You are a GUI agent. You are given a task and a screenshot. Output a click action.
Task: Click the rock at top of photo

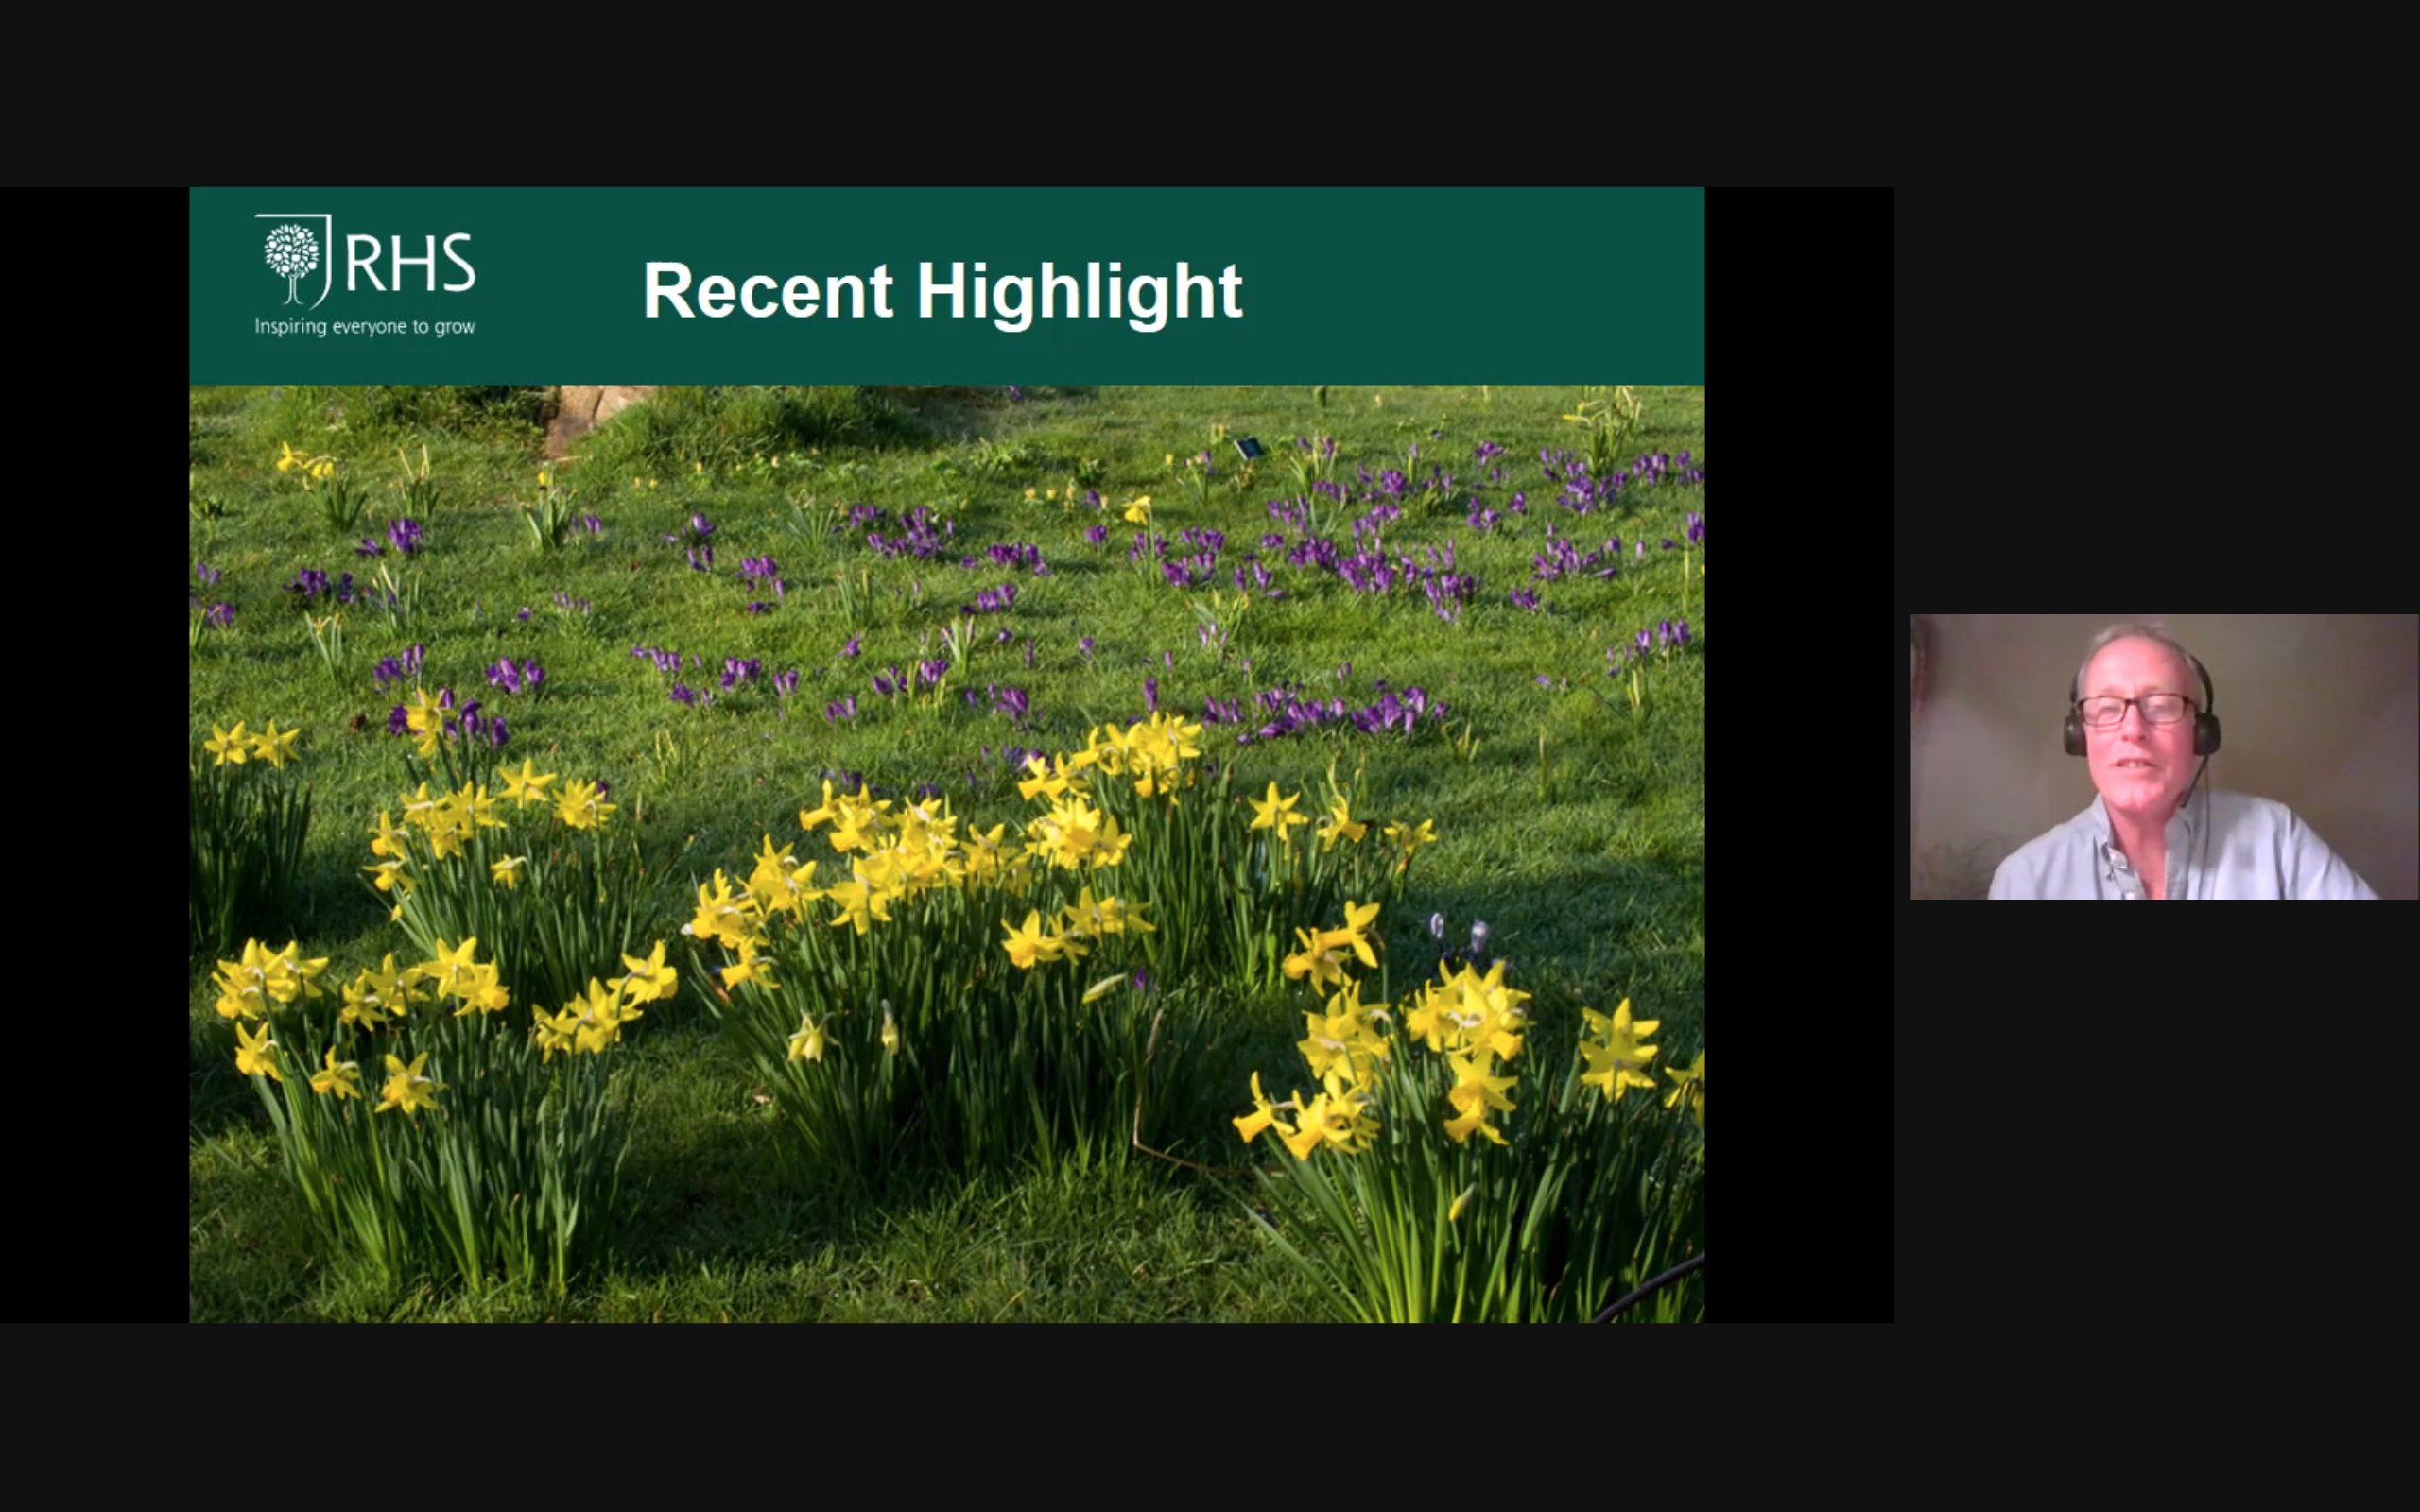coord(586,411)
